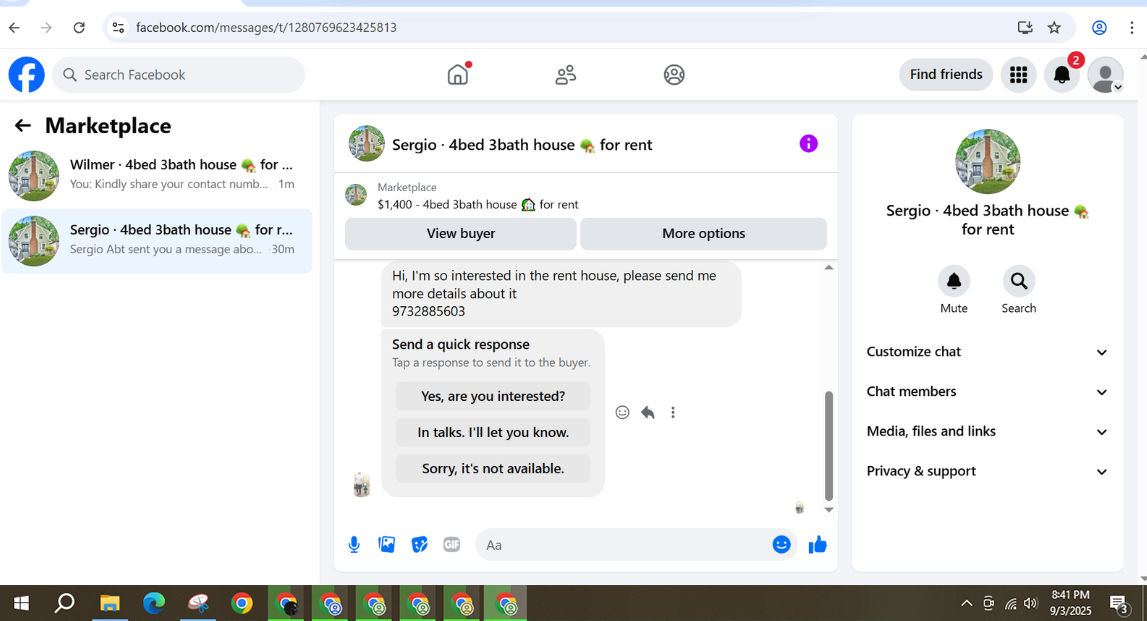Attach a photo or file
The height and width of the screenshot is (621, 1147).
tap(386, 545)
